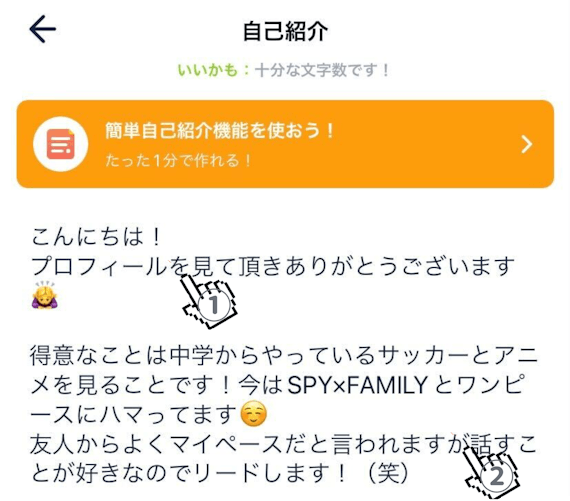The height and width of the screenshot is (501, 570).
Task: Tap the document icon in orange banner
Action: [61, 144]
